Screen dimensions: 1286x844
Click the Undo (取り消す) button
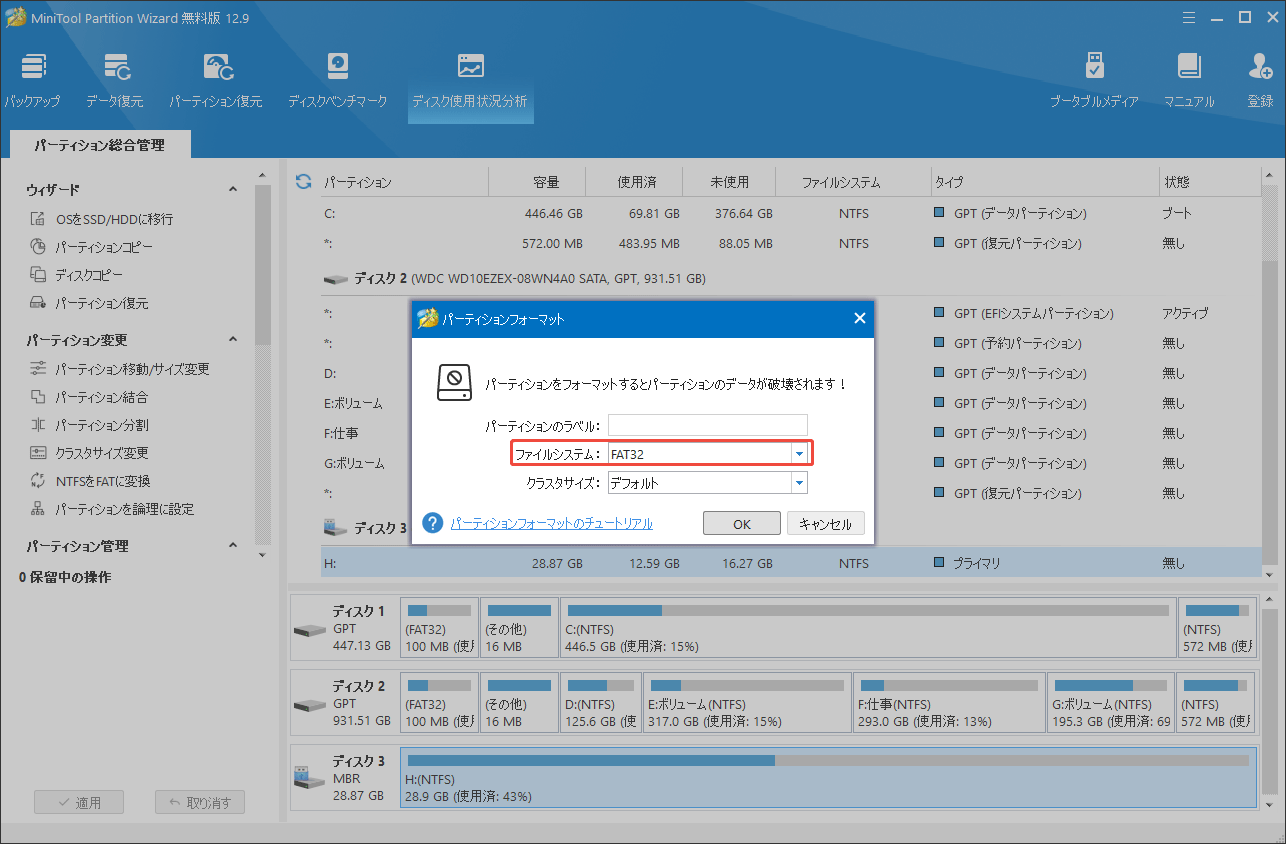[200, 802]
